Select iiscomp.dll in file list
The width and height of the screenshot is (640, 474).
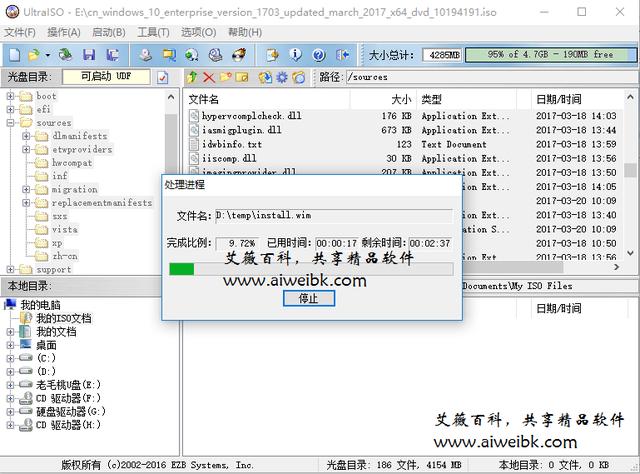(229, 158)
